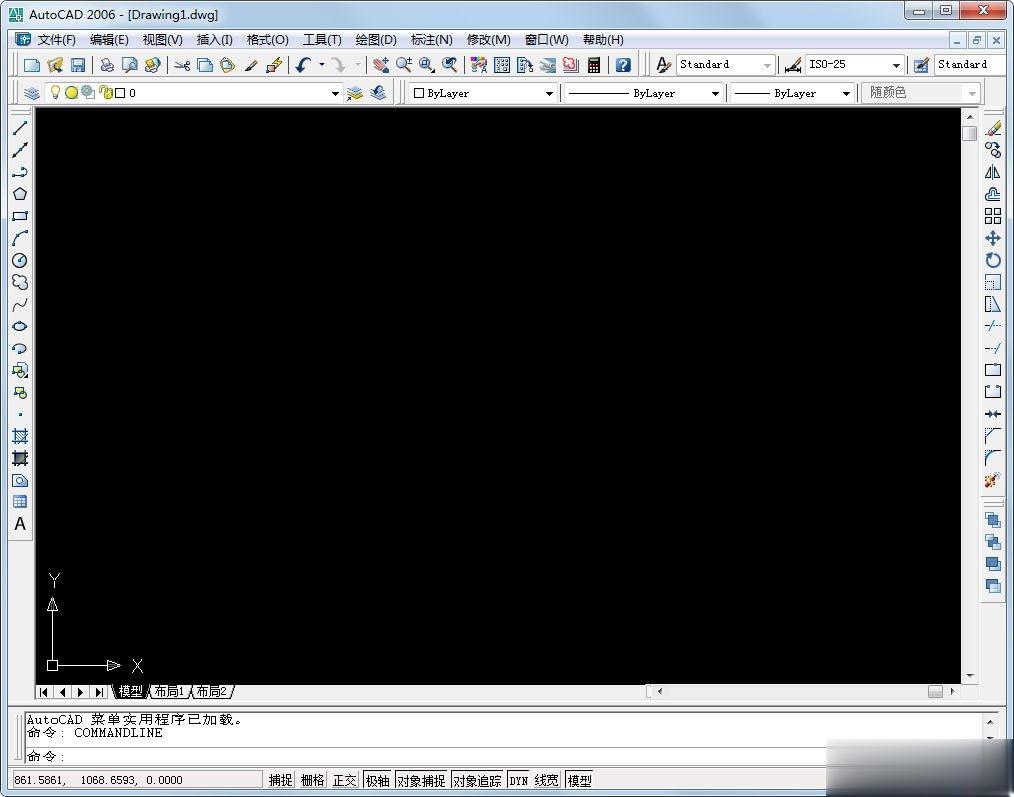The height and width of the screenshot is (797, 1014).
Task: Select the Offset tool
Action: tap(993, 194)
